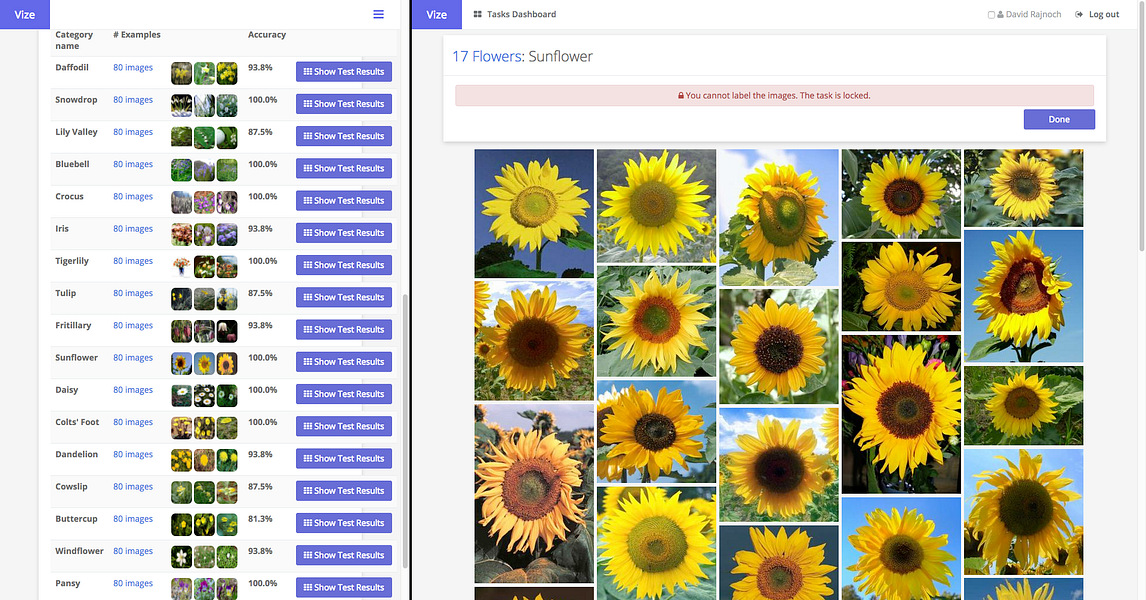Show Test Results for Windflower
Image resolution: width=1146 pixels, height=600 pixels.
pyautogui.click(x=344, y=555)
